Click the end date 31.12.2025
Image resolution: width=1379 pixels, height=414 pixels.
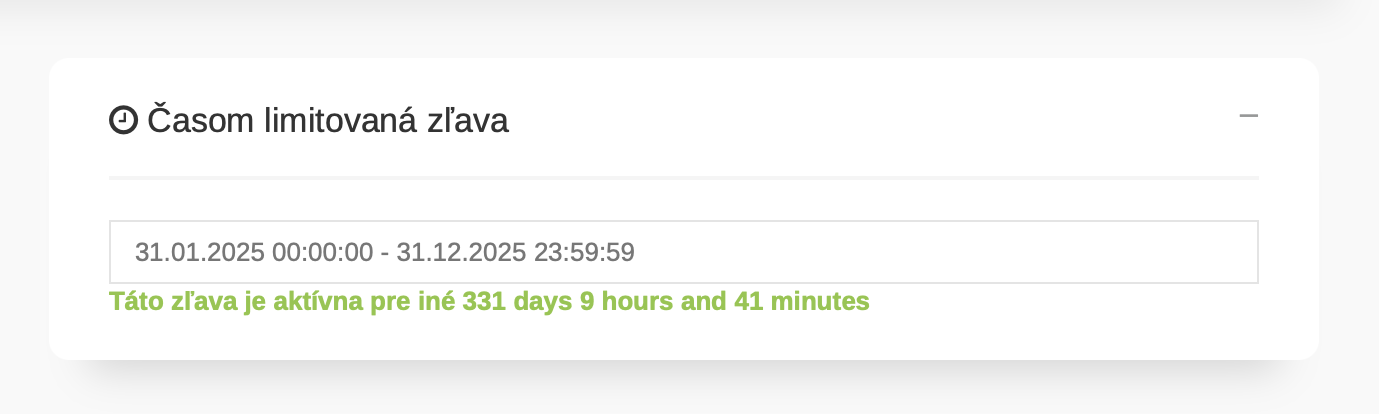(461, 252)
